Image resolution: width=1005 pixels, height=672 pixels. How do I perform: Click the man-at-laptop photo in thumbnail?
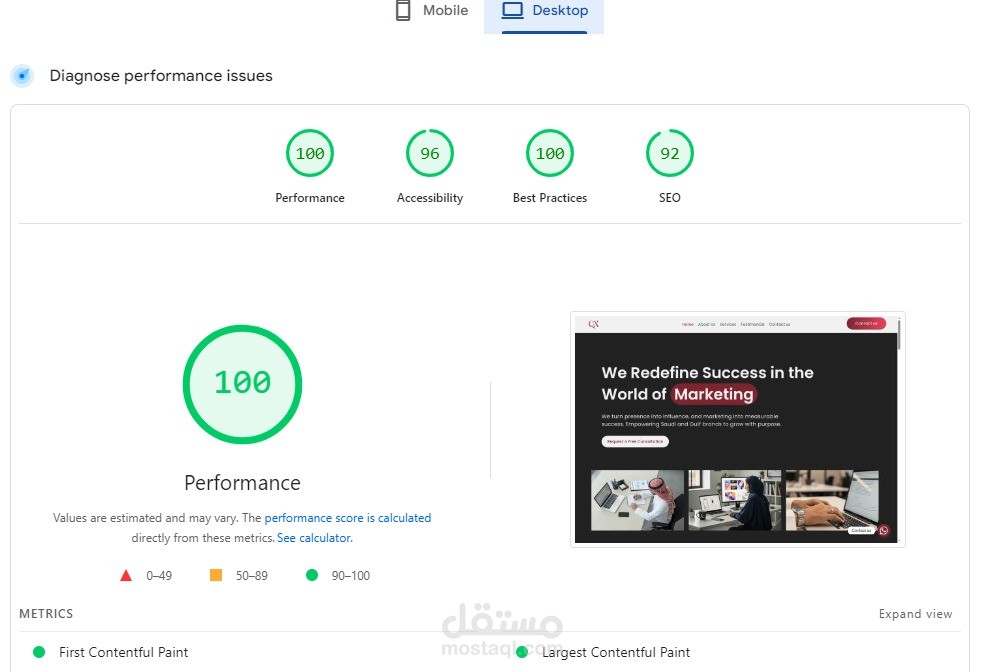tap(637, 500)
